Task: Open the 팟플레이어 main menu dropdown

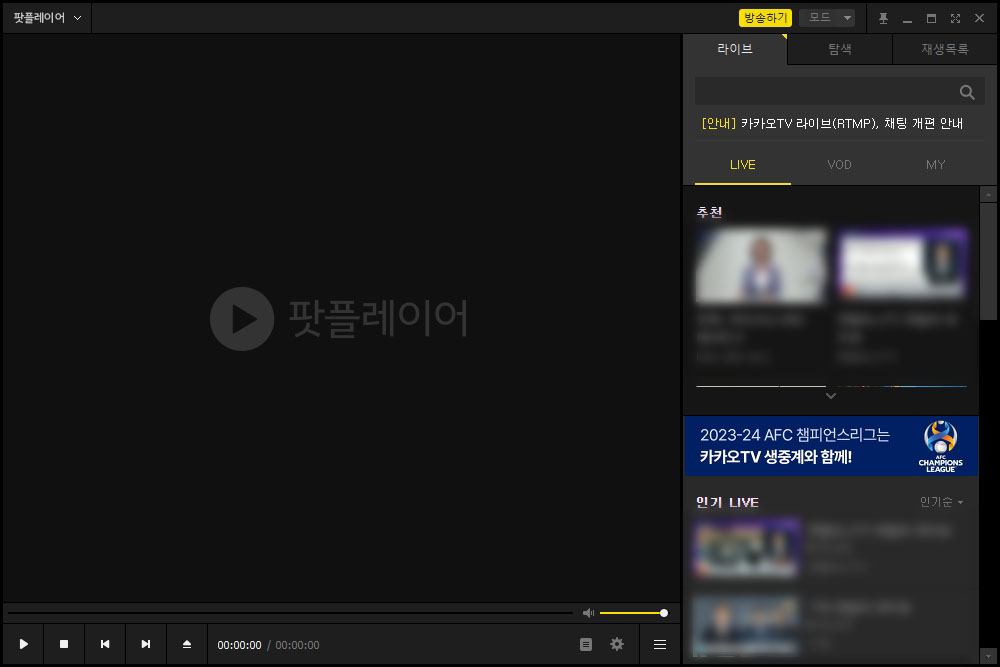Action: [47, 18]
